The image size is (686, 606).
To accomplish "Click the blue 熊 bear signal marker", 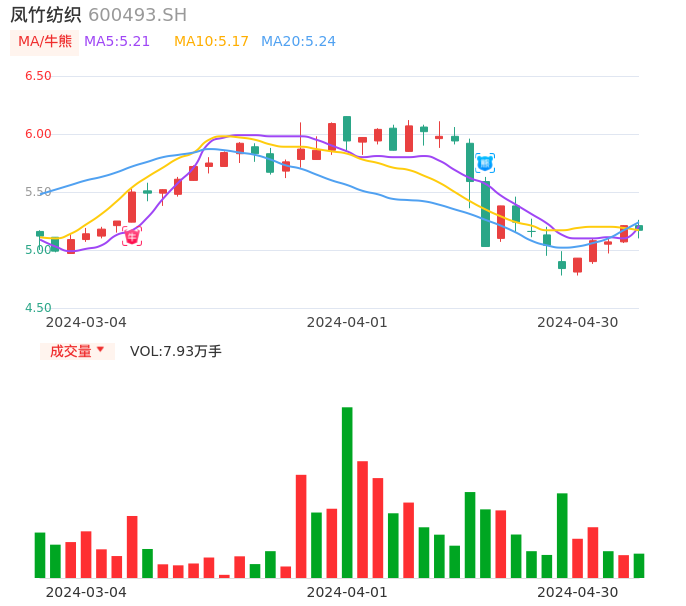I will tap(485, 163).
